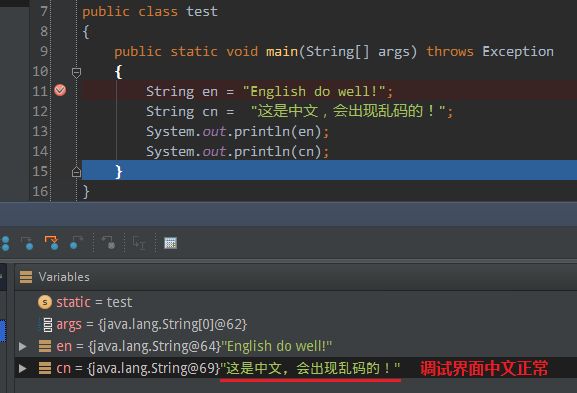Click the en variable object icon
Viewport: 577px width, 393px height.
[45, 346]
